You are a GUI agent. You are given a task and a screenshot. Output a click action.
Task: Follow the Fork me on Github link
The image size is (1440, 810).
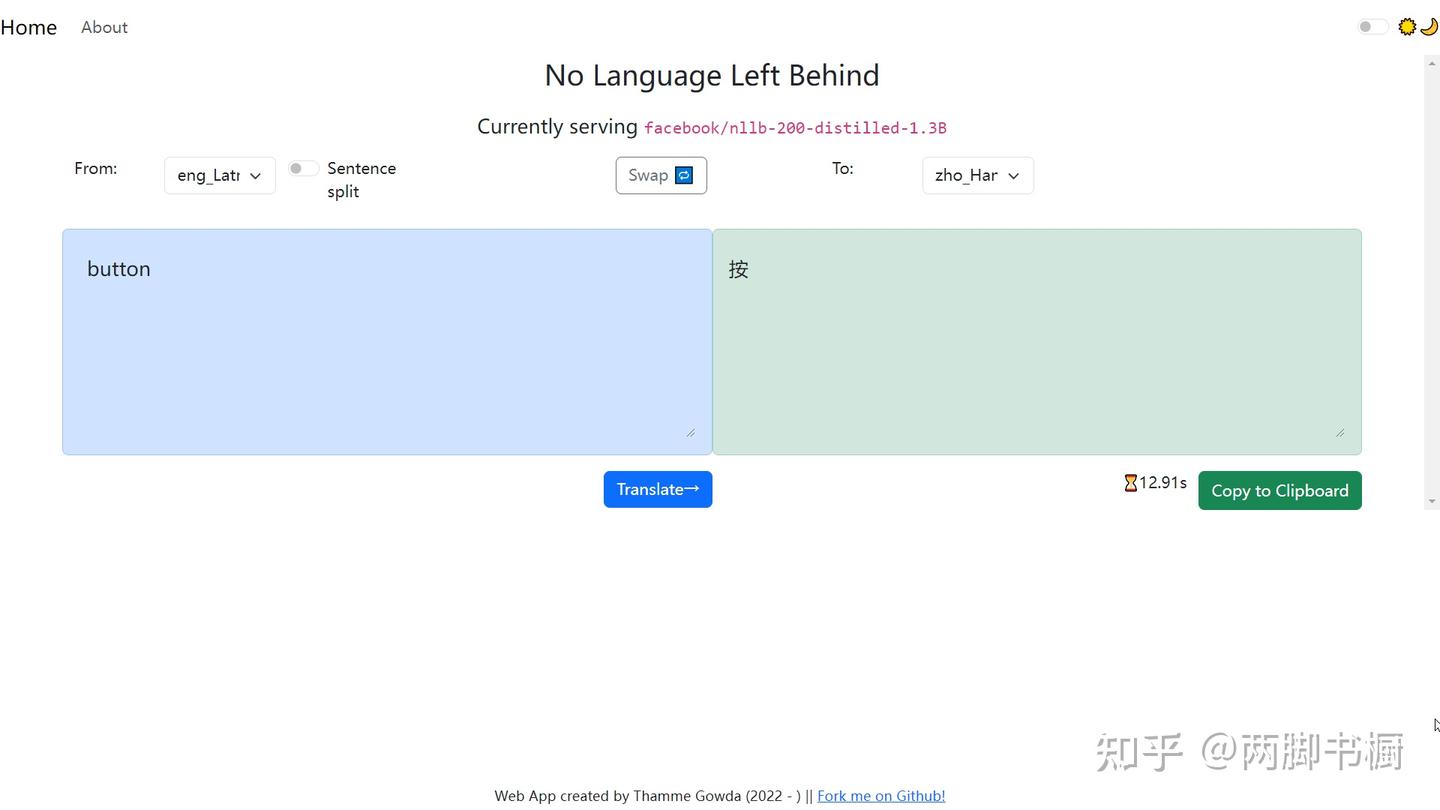(x=881, y=796)
